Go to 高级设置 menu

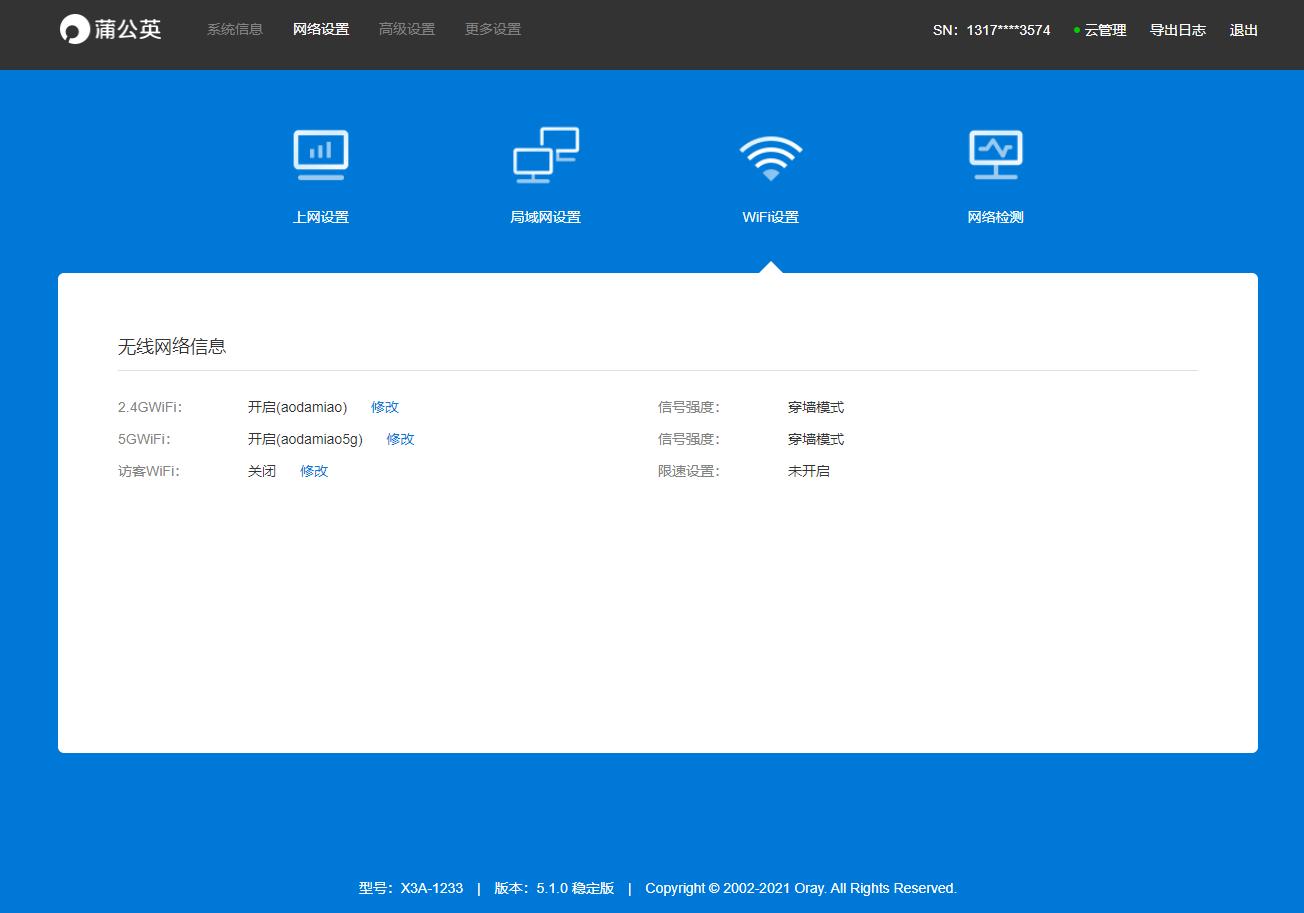(407, 30)
